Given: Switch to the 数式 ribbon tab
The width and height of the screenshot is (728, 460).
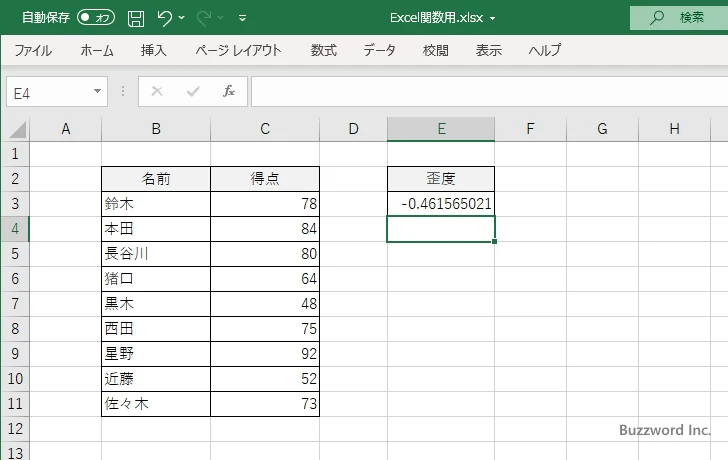Looking at the screenshot, I should 323,50.
